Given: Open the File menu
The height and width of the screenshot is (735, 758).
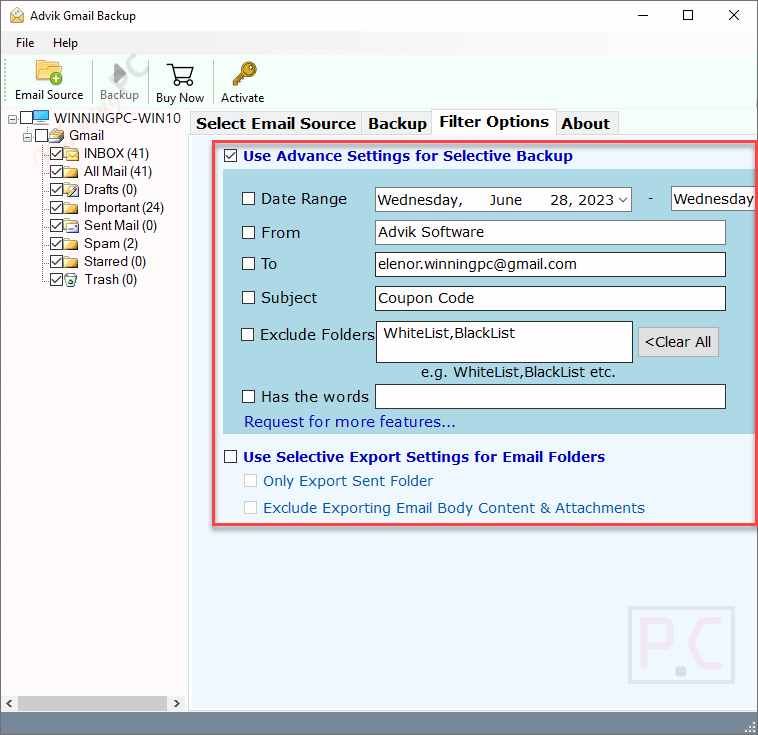Looking at the screenshot, I should tap(25, 43).
